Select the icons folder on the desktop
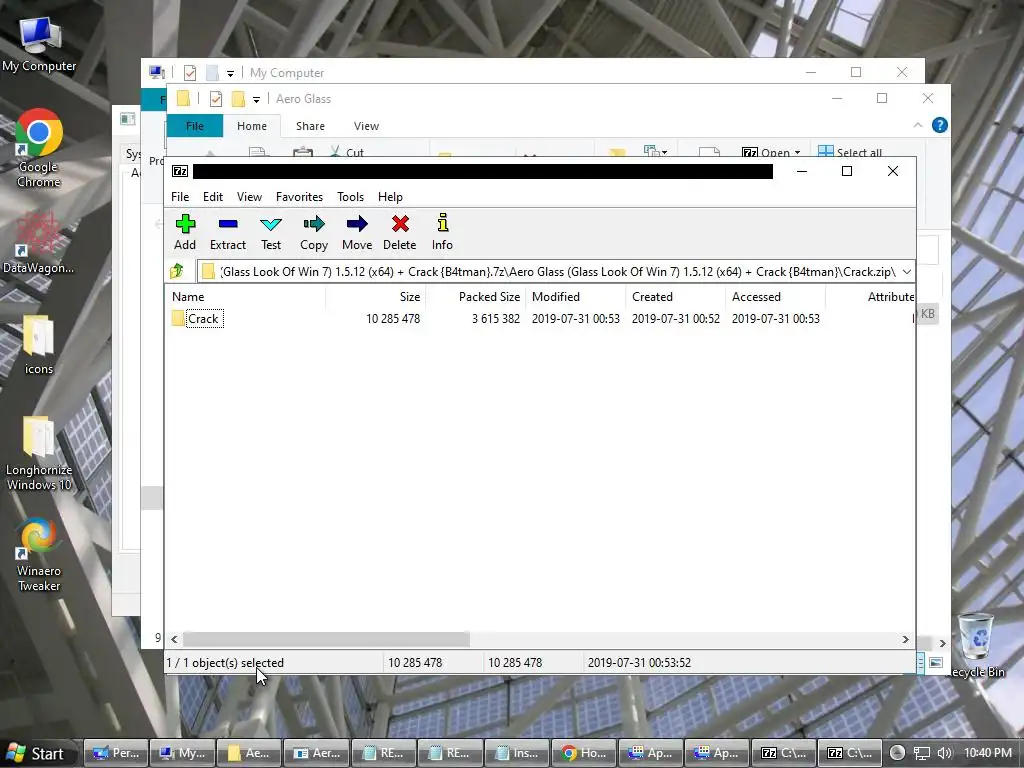 (39, 345)
